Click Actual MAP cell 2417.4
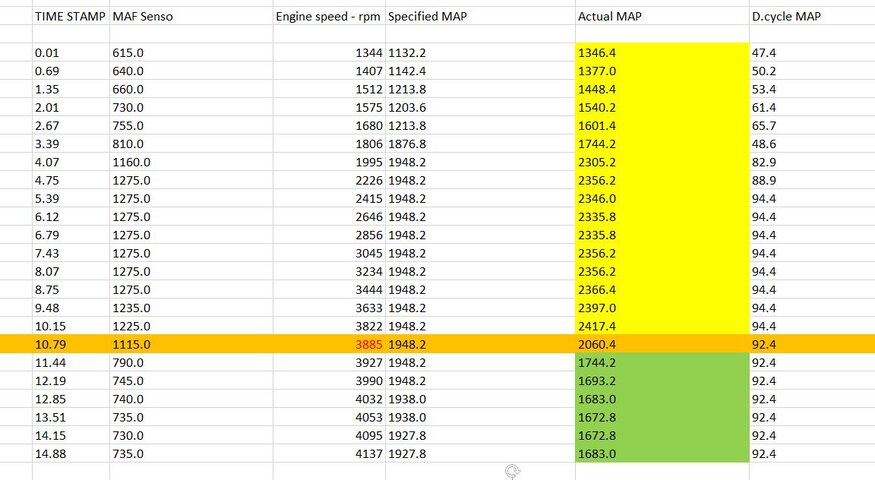 (662, 326)
